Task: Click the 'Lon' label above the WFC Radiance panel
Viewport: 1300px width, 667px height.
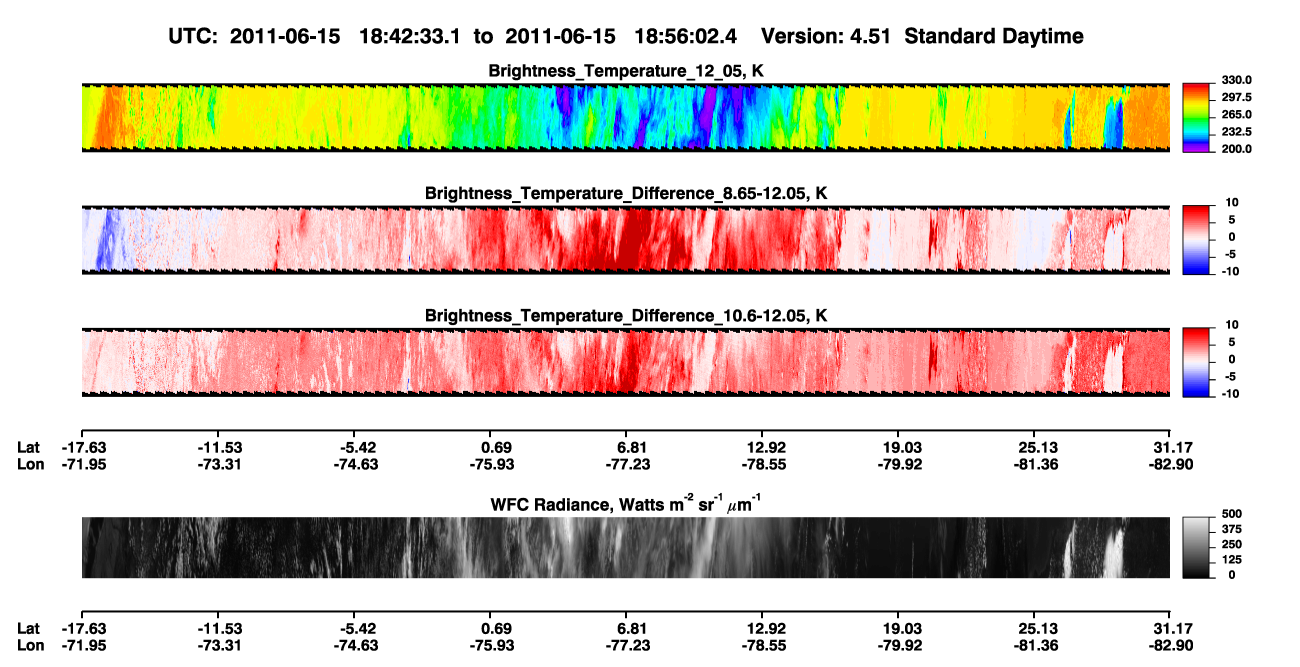Action: coord(29,463)
